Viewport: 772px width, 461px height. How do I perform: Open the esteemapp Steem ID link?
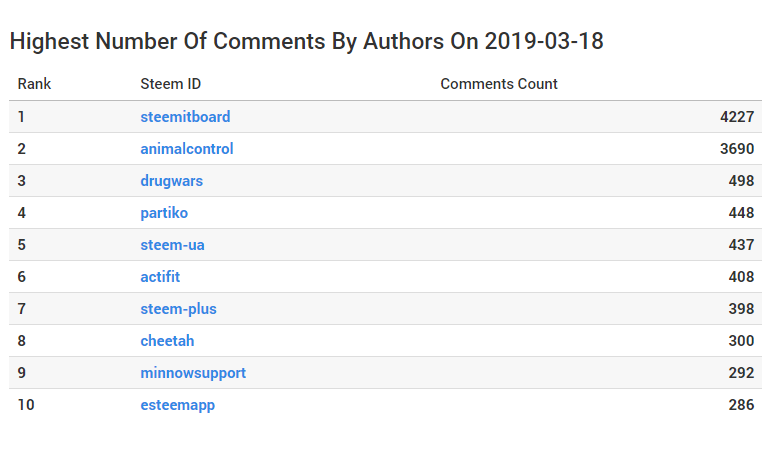(x=177, y=405)
